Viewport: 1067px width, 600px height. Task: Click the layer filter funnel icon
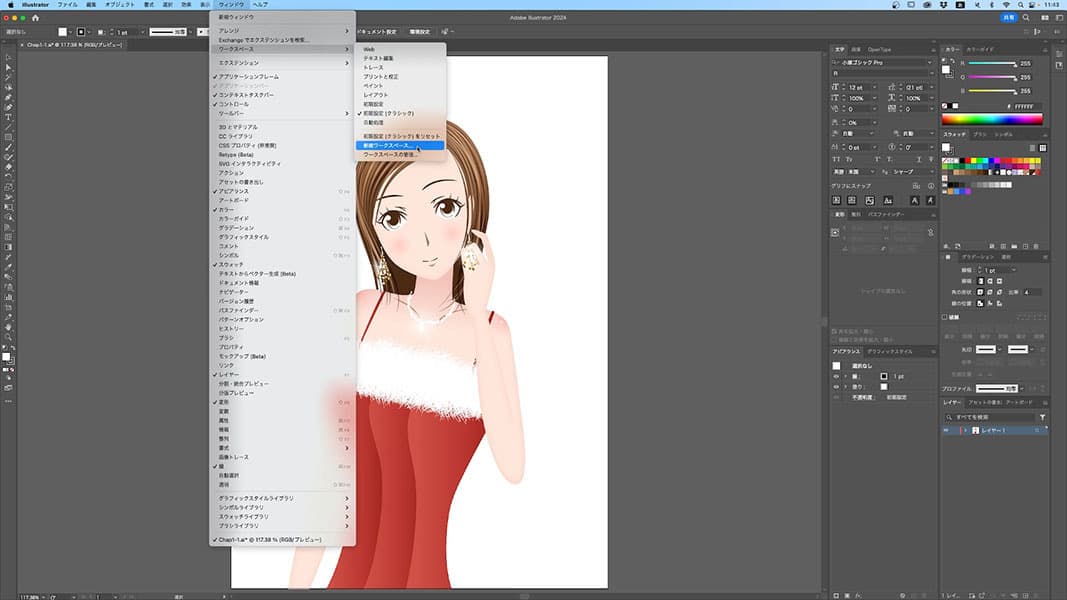tap(1042, 417)
